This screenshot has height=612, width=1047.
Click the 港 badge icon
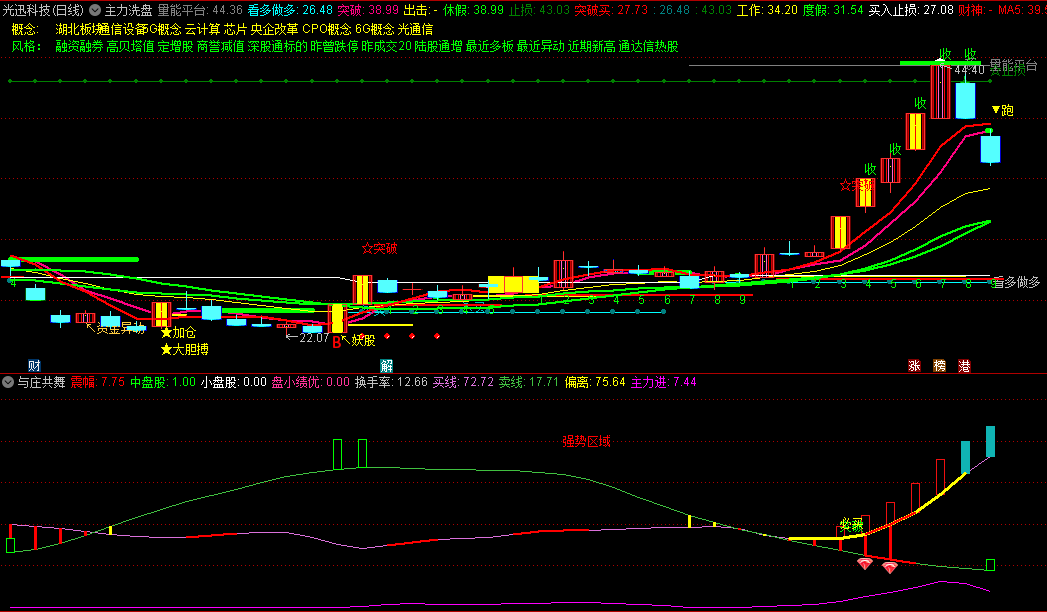(x=964, y=365)
